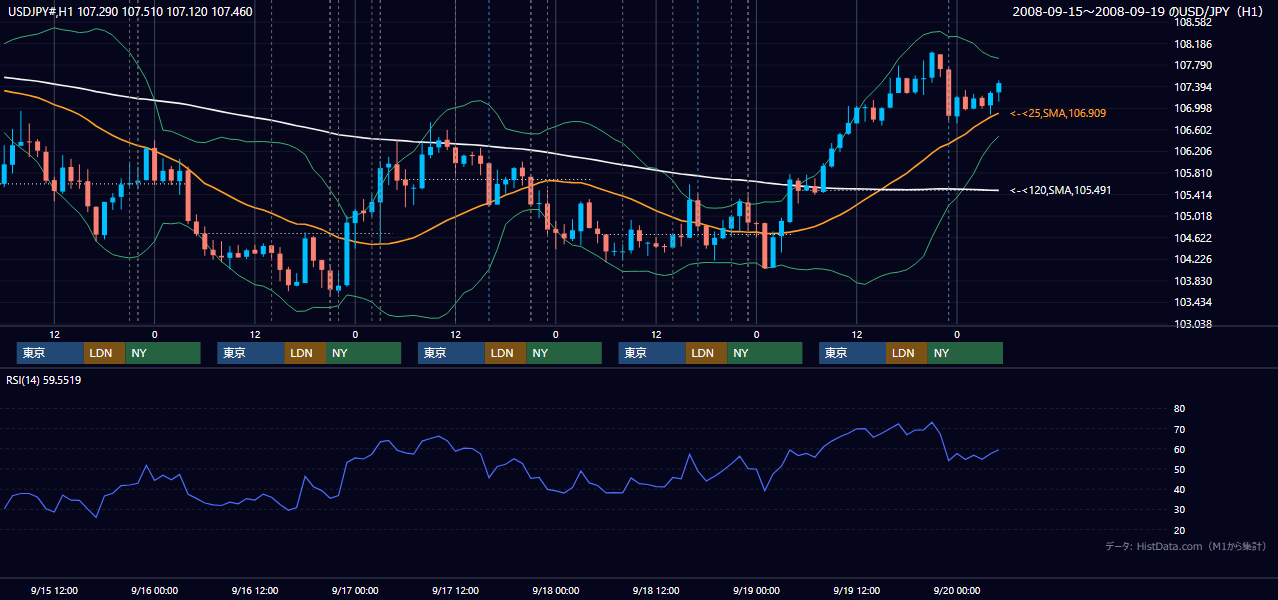Image resolution: width=1278 pixels, height=600 pixels.
Task: Select the 9/15 12:00 time axis label
Action: point(55,590)
